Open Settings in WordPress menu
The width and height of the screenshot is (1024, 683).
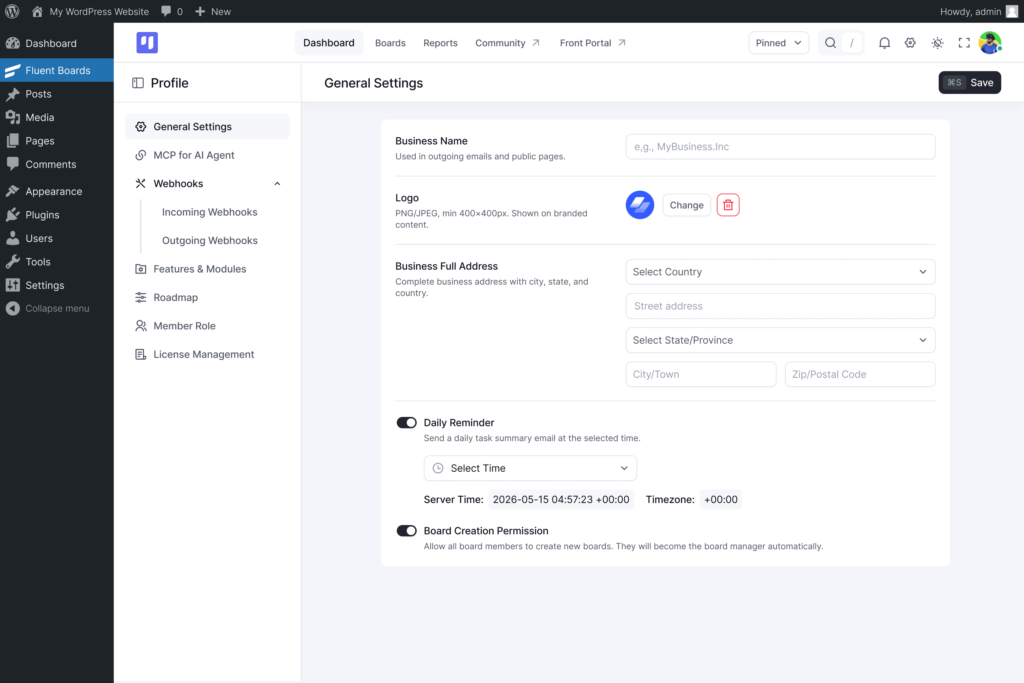pos(57,285)
